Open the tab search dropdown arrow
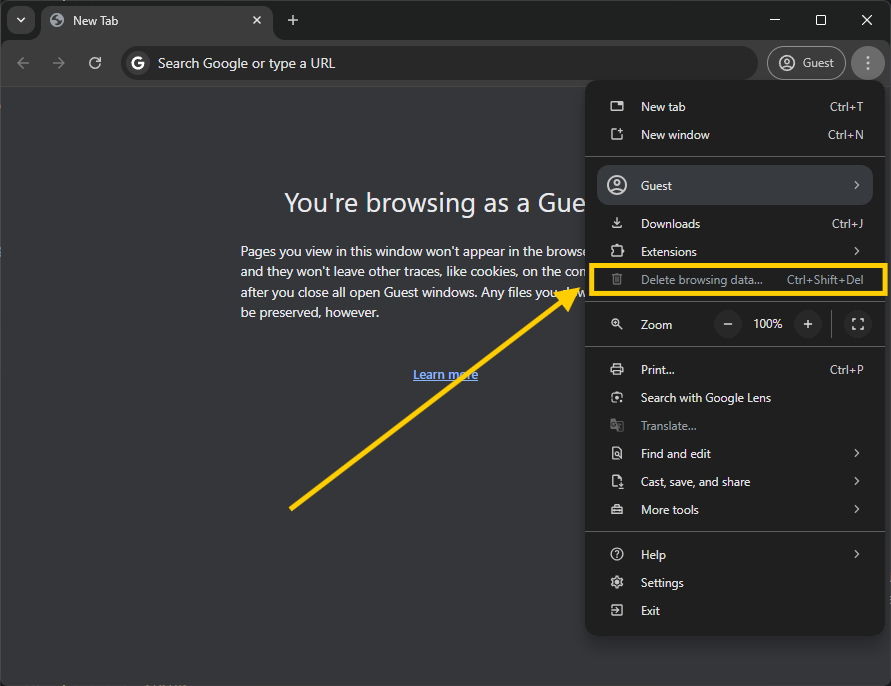 20,20
